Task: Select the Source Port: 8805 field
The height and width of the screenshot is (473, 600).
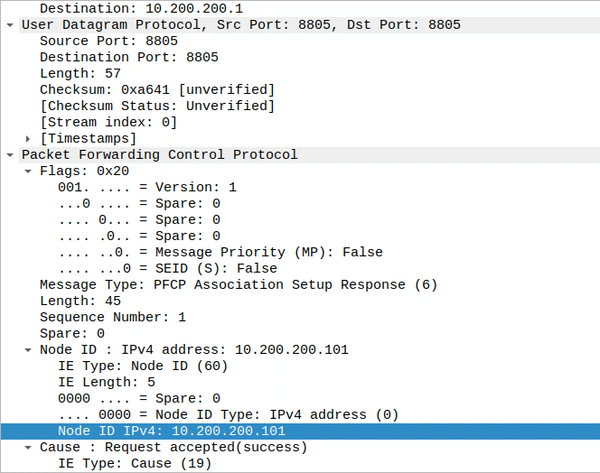Action: point(86,41)
